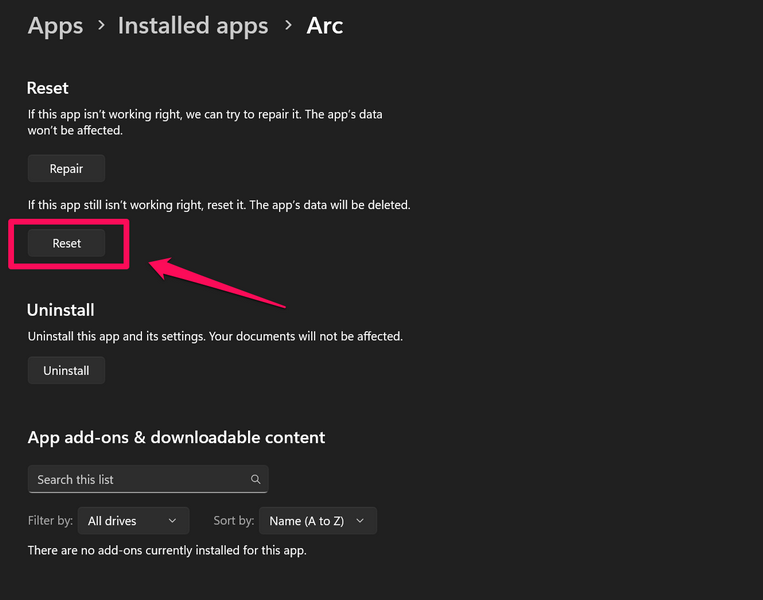Click the chevron between Installed apps and Arc

288,26
